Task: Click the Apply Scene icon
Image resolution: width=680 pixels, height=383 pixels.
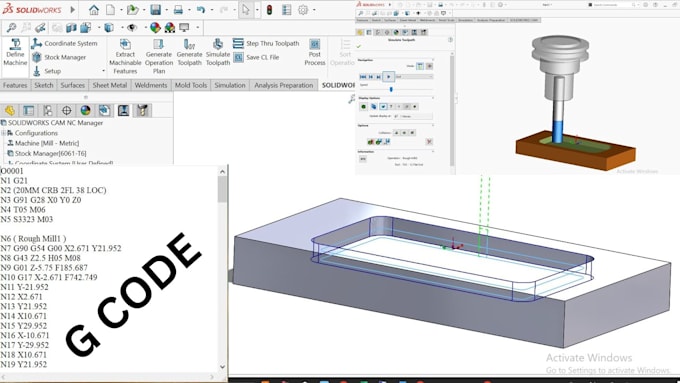Action: pos(170,28)
